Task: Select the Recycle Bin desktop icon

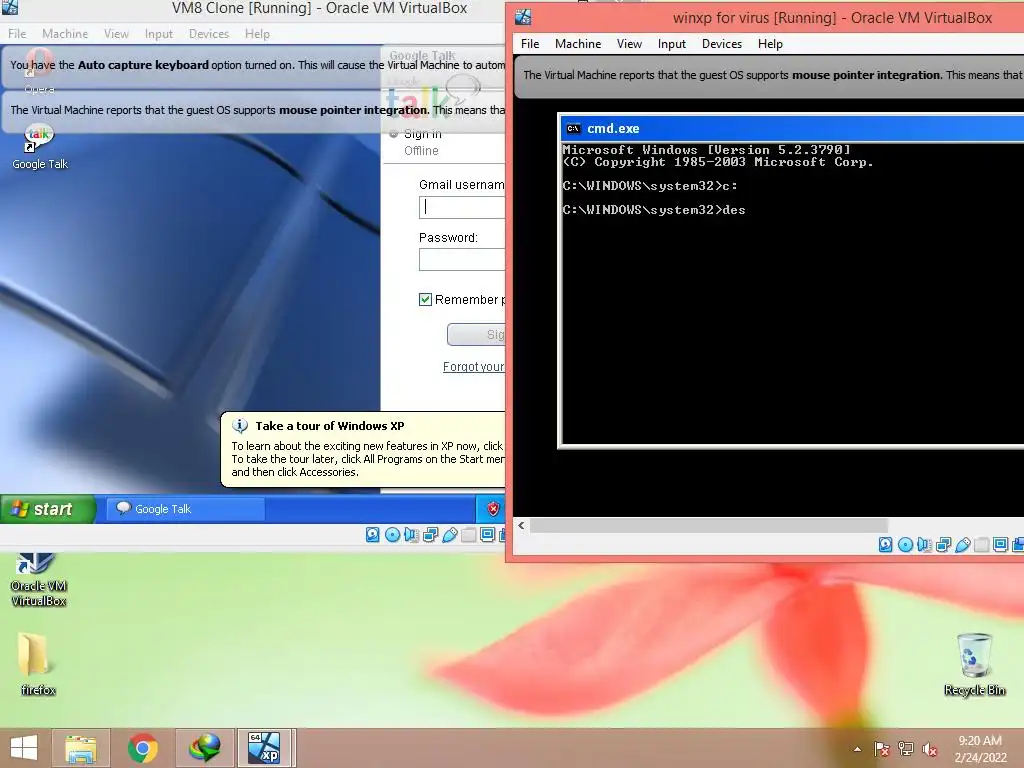Action: (x=974, y=664)
